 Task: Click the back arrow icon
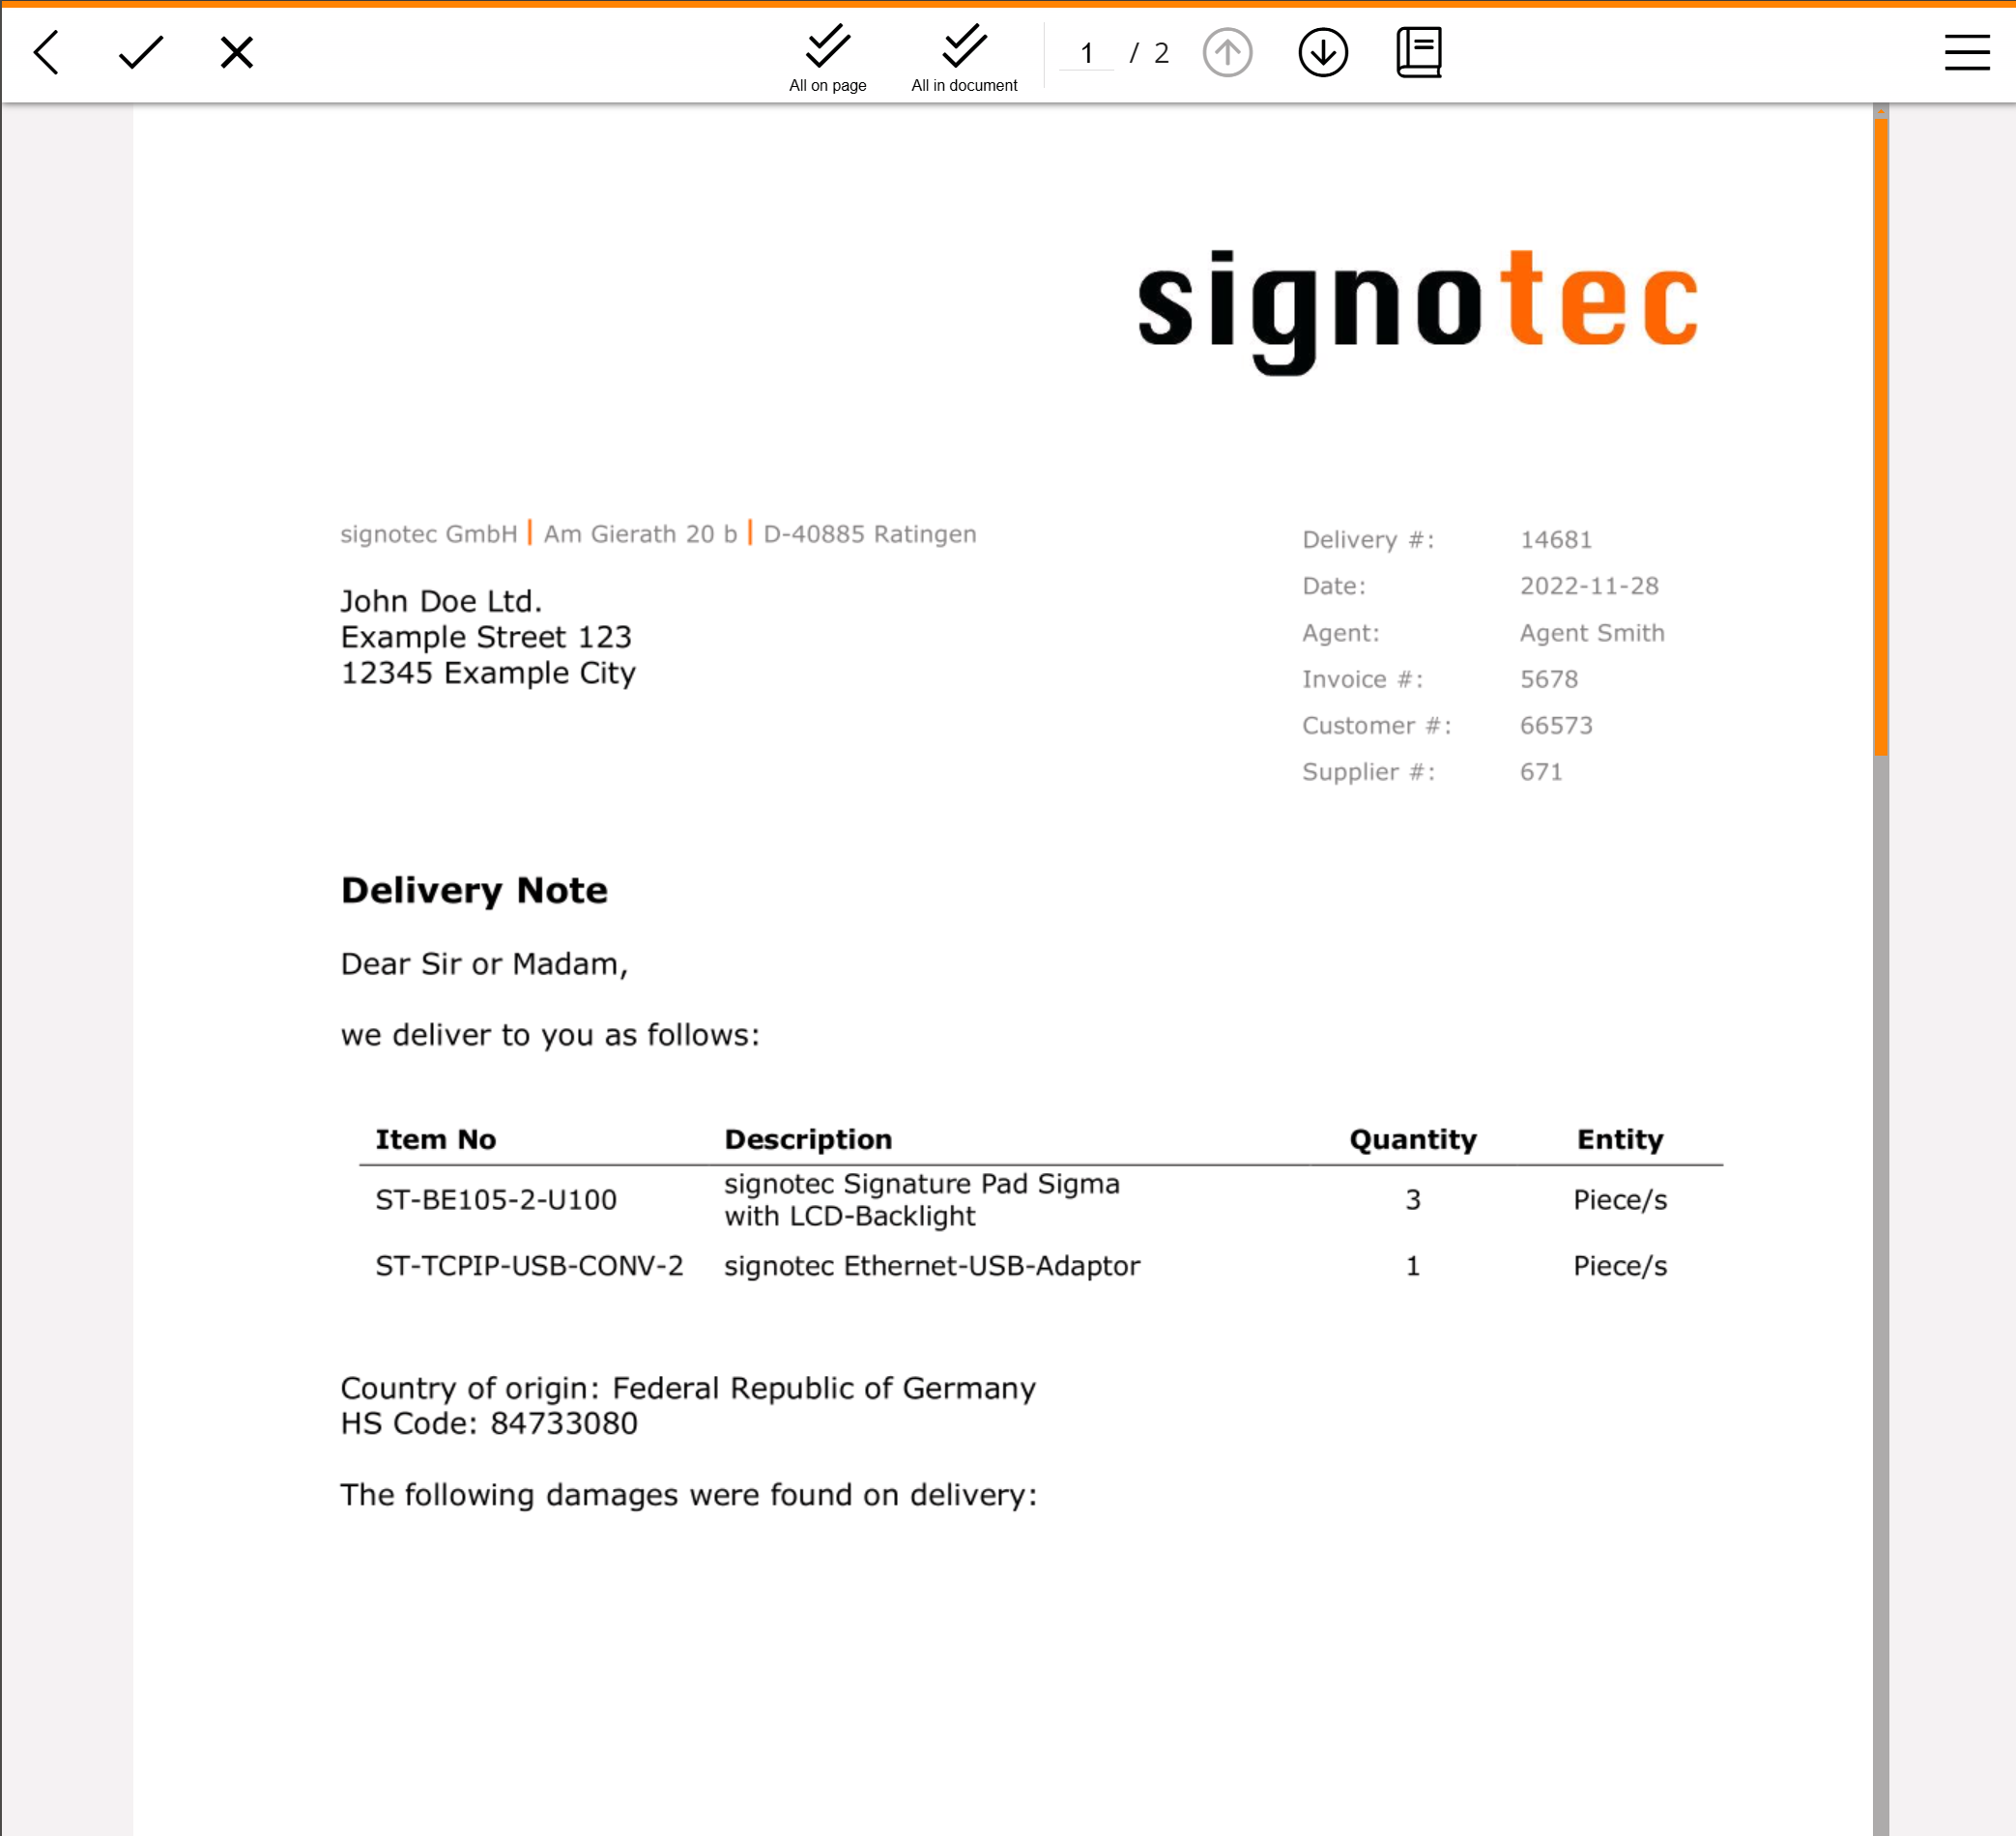pyautogui.click(x=47, y=52)
